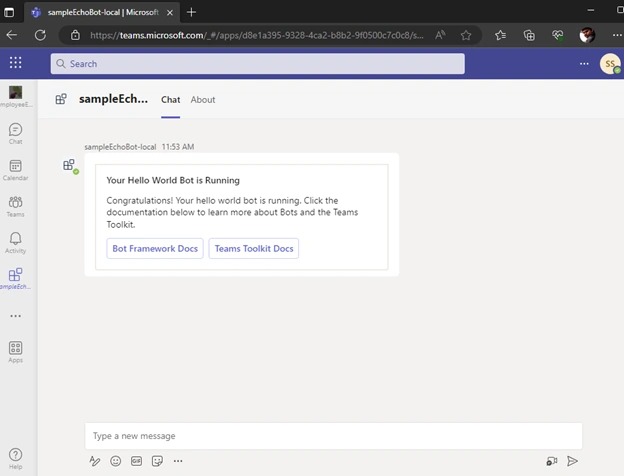Open the tab actions menu icon

pos(9,12)
